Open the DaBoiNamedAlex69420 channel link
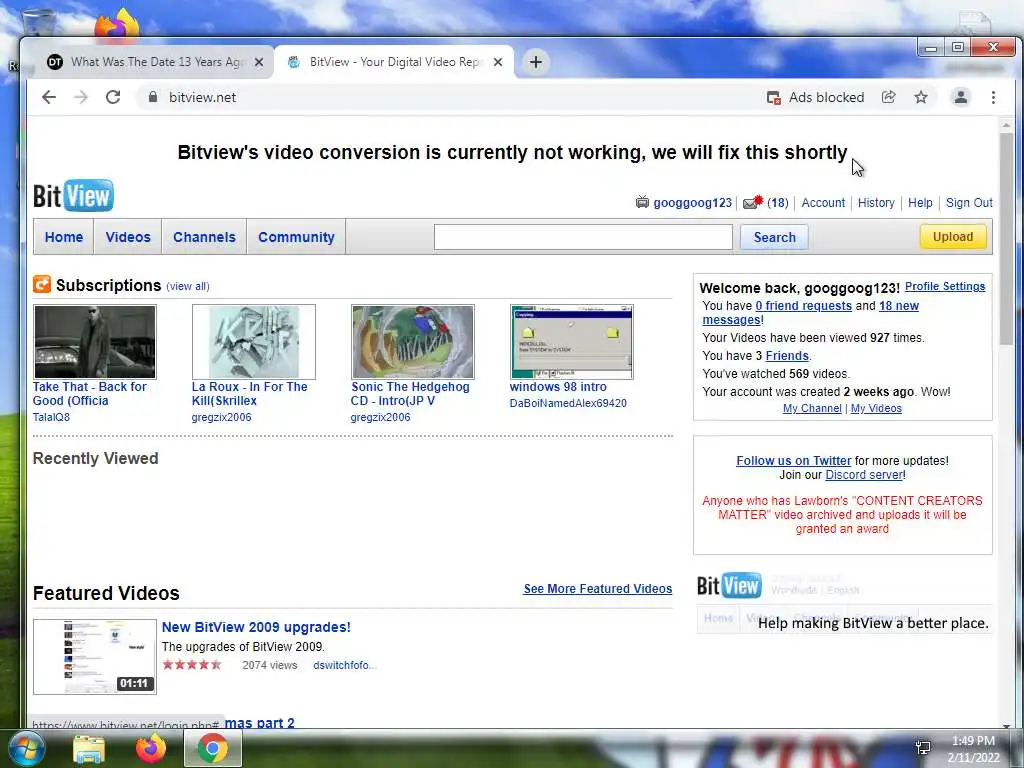Viewport: 1024px width, 768px height. tap(568, 403)
